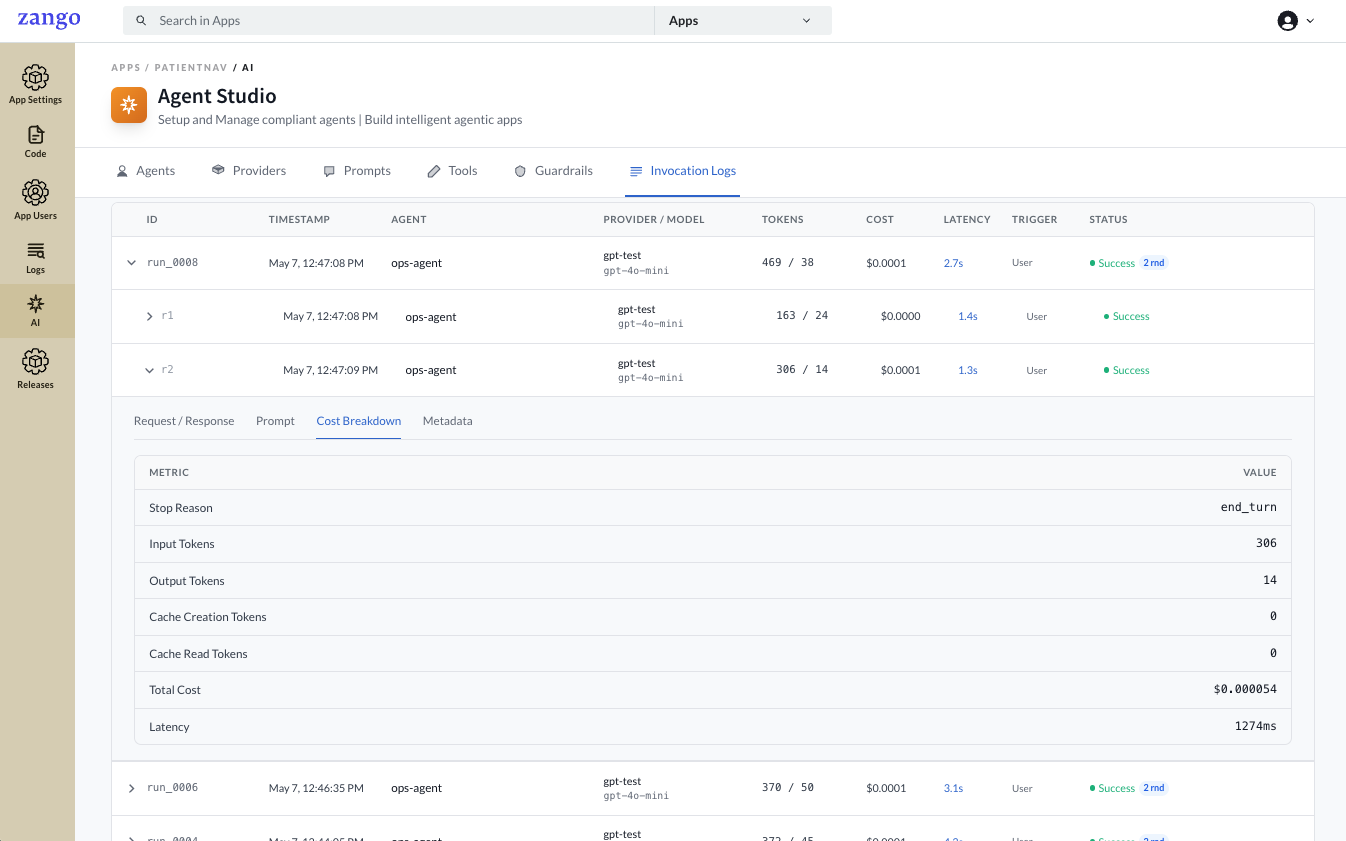Click the TIMESTAMP column header

click(299, 220)
